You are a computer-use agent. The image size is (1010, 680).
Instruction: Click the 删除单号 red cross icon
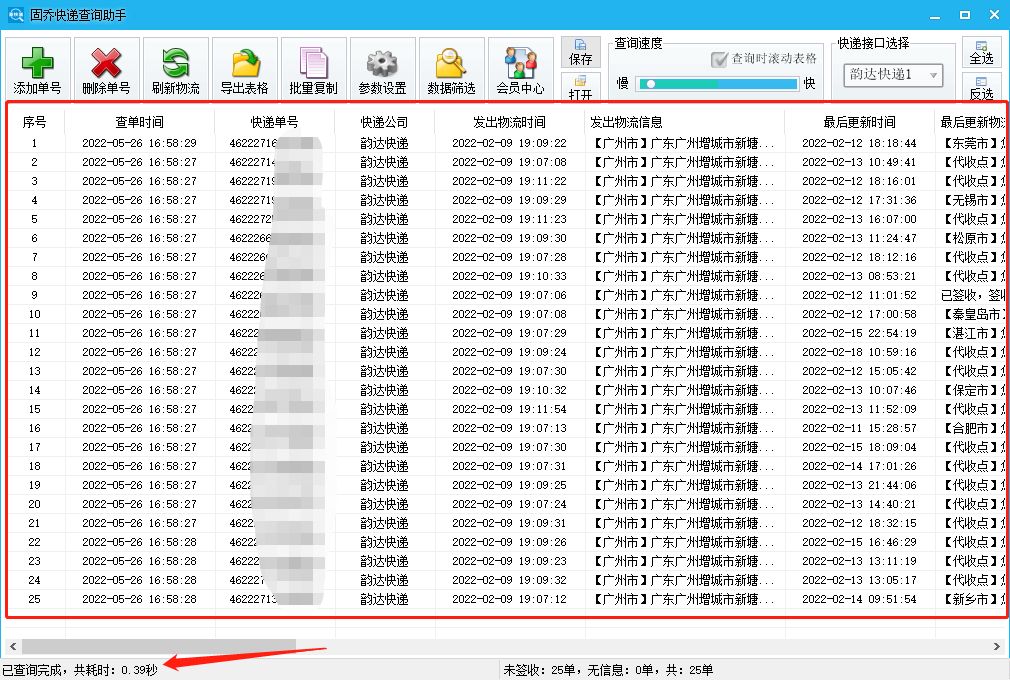point(106,62)
